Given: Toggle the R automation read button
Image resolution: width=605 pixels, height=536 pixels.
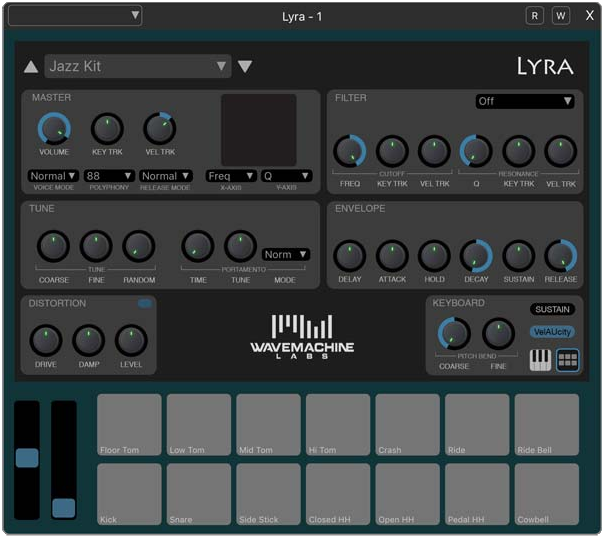Looking at the screenshot, I should (x=534, y=16).
